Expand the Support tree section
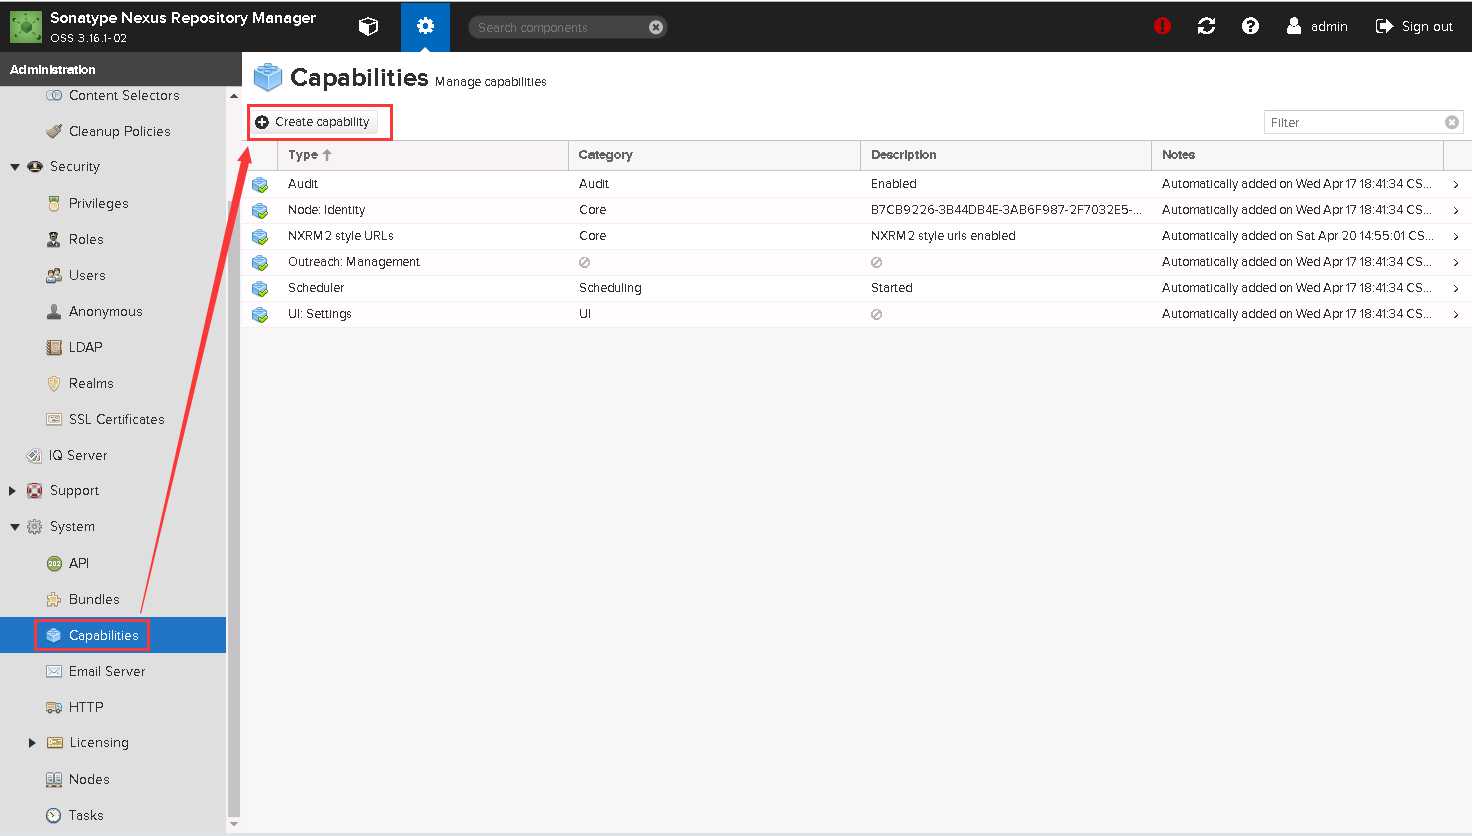Image resolution: width=1472 pixels, height=836 pixels. pos(13,491)
